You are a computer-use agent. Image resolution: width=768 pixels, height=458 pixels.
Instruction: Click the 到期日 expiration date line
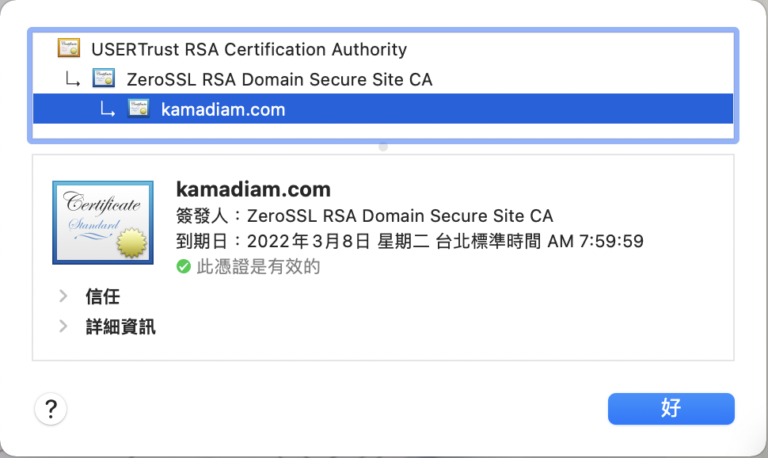coord(409,241)
